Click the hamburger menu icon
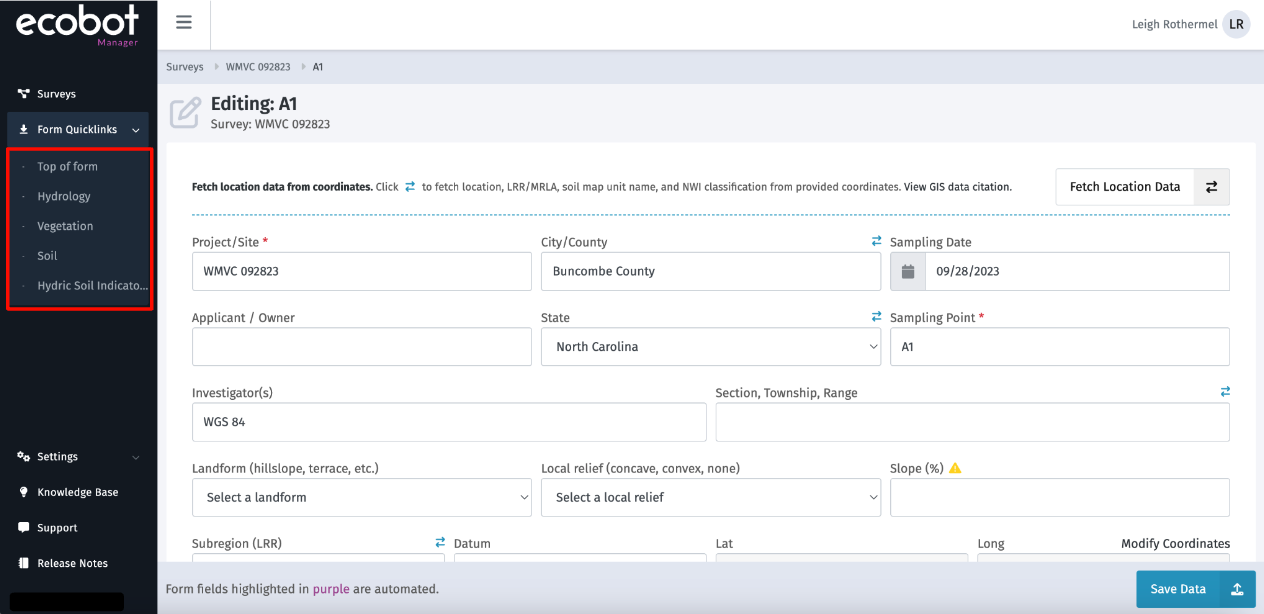Viewport: 1264px width, 614px height. click(x=184, y=23)
